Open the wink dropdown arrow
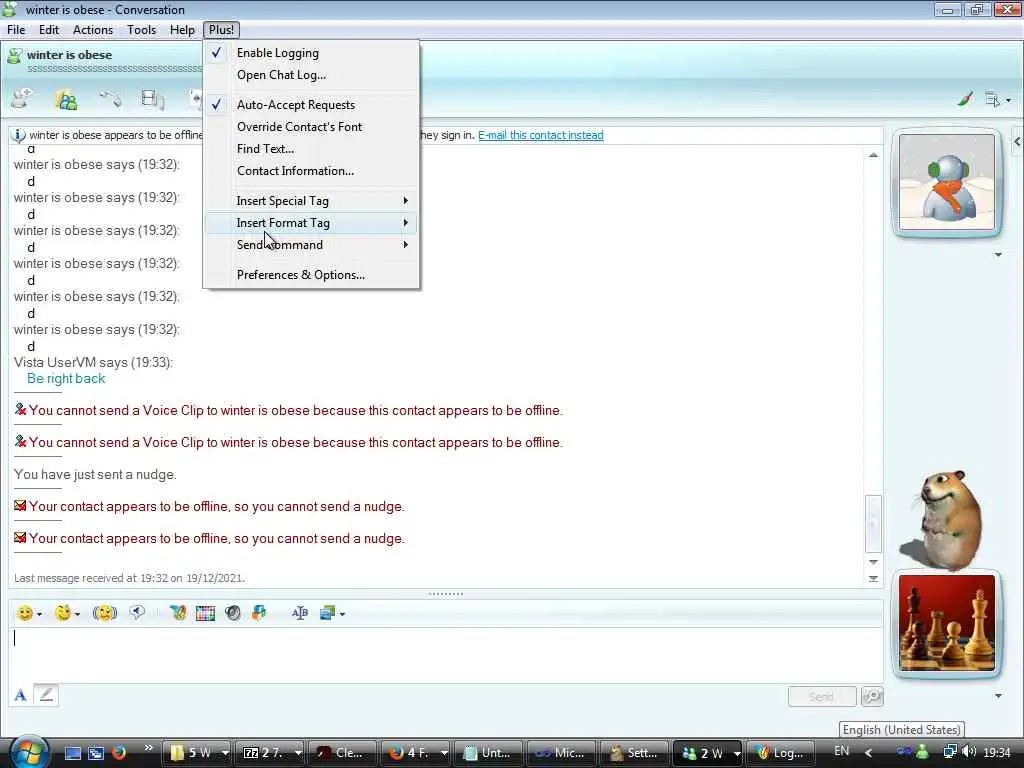Viewport: 1024px width, 768px height. pyautogui.click(x=77, y=614)
